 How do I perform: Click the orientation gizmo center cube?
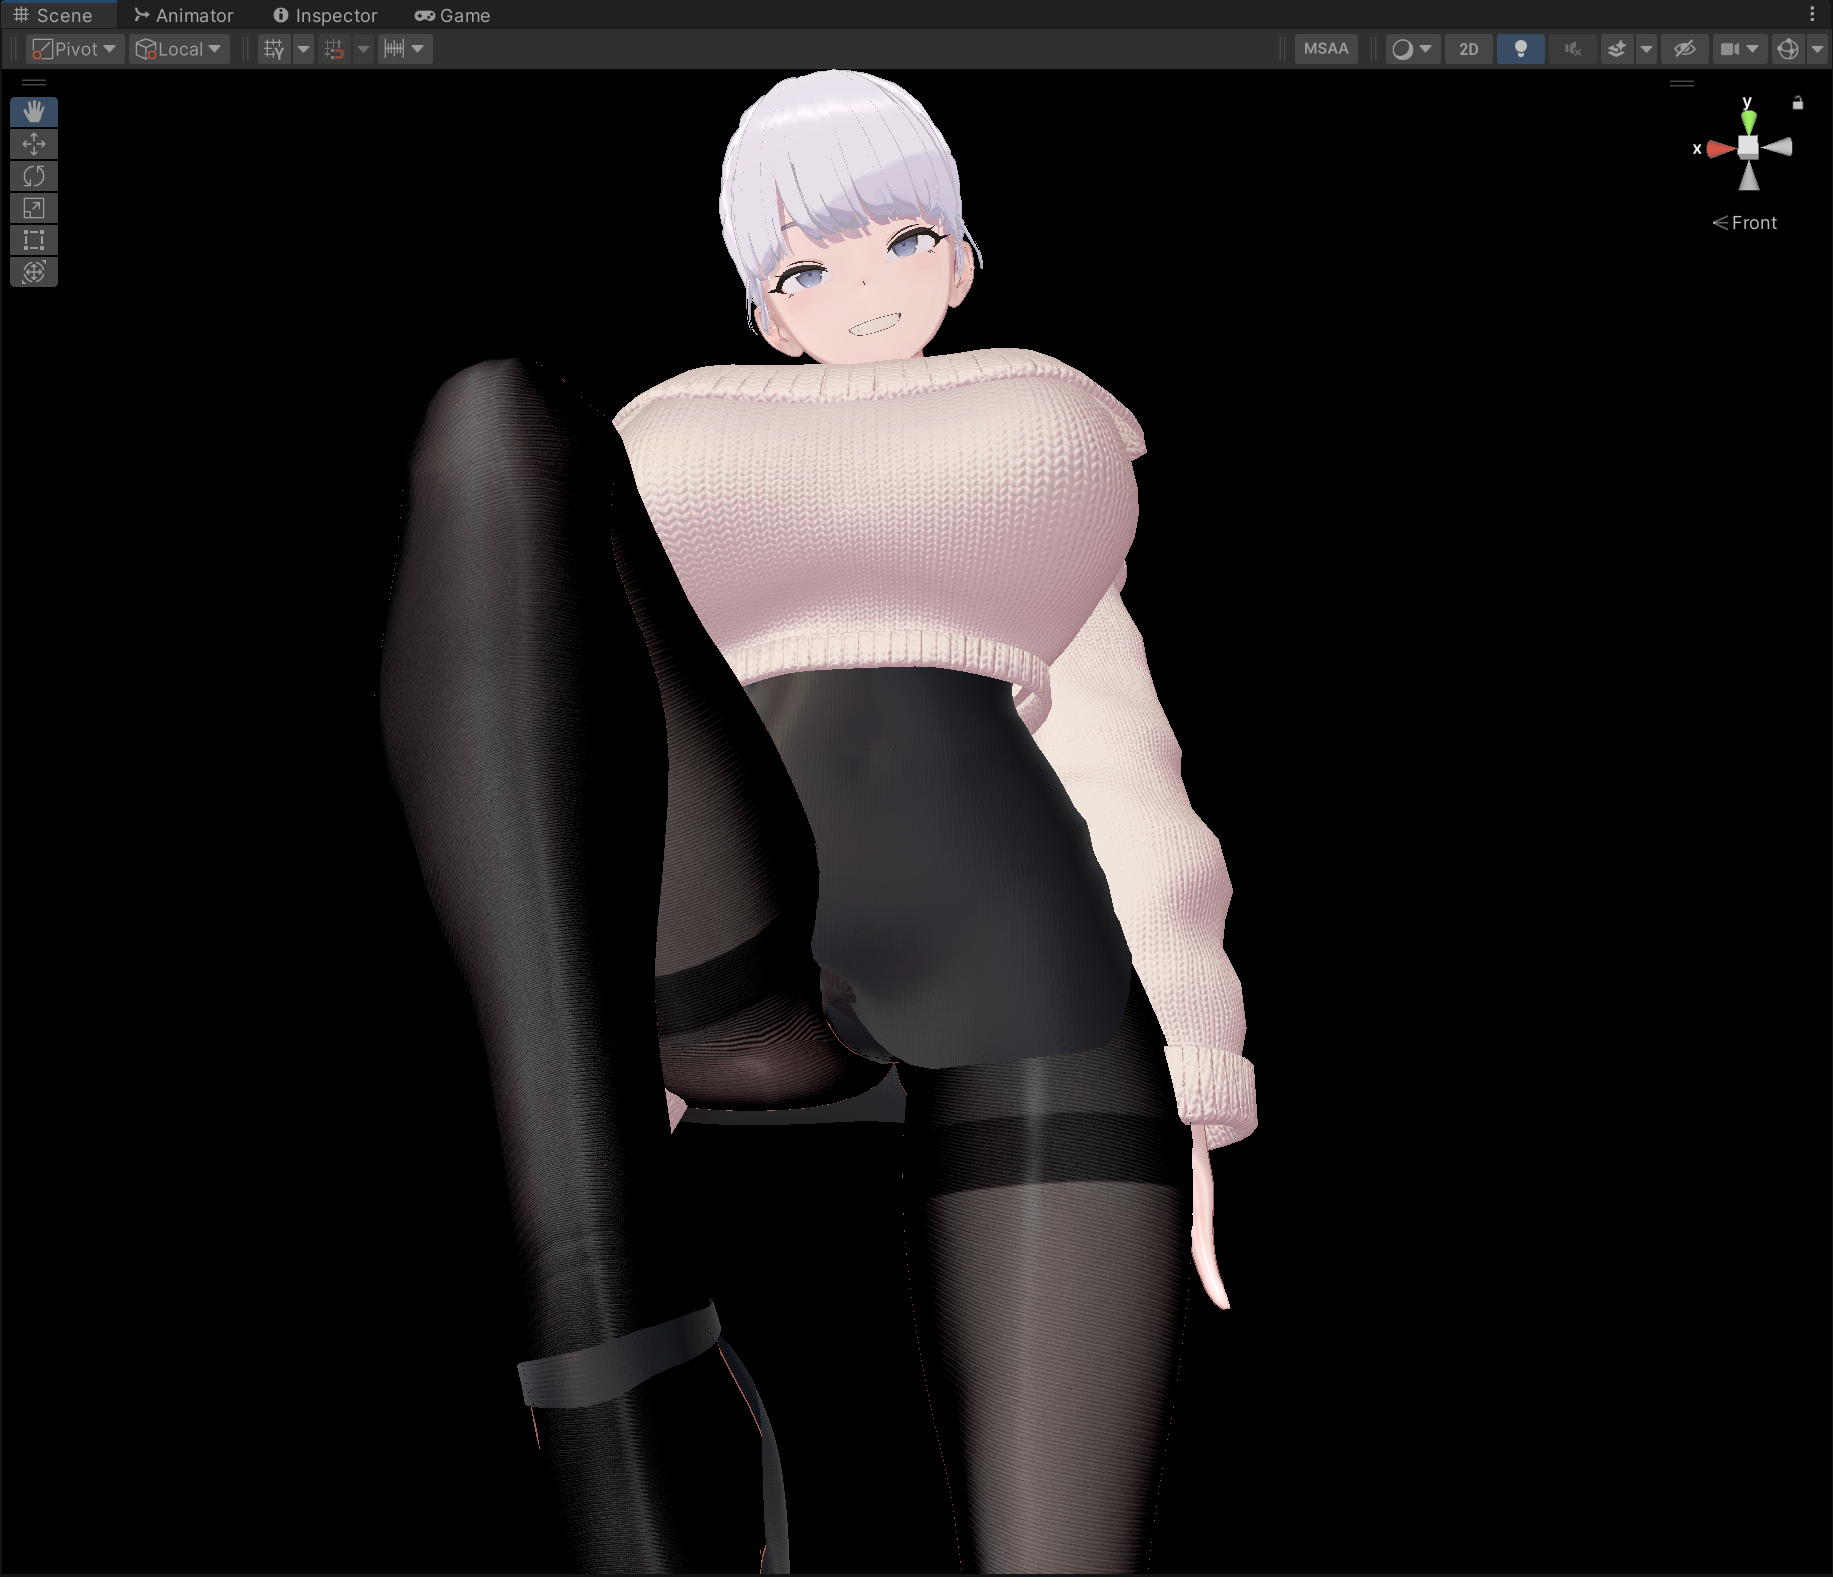click(x=1748, y=147)
